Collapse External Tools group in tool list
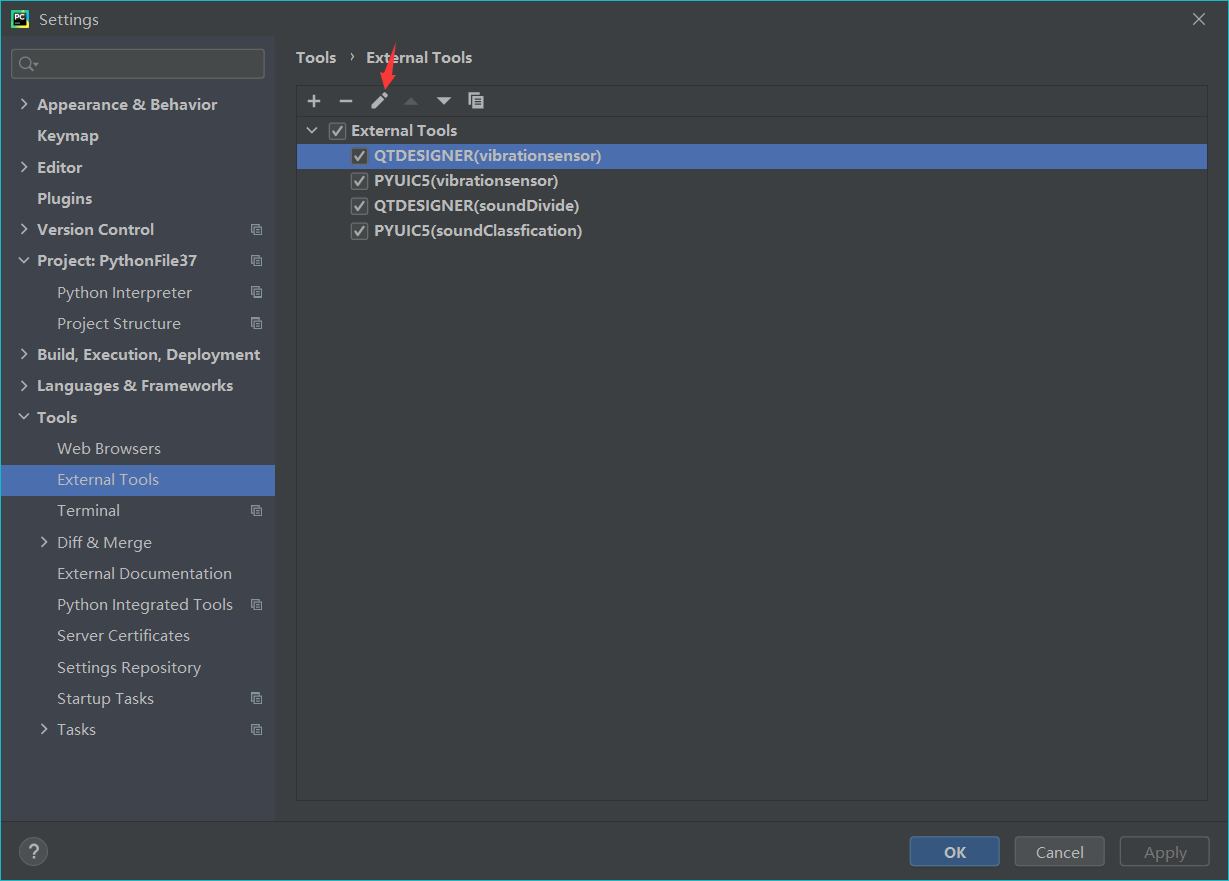1229x881 pixels. pos(312,131)
